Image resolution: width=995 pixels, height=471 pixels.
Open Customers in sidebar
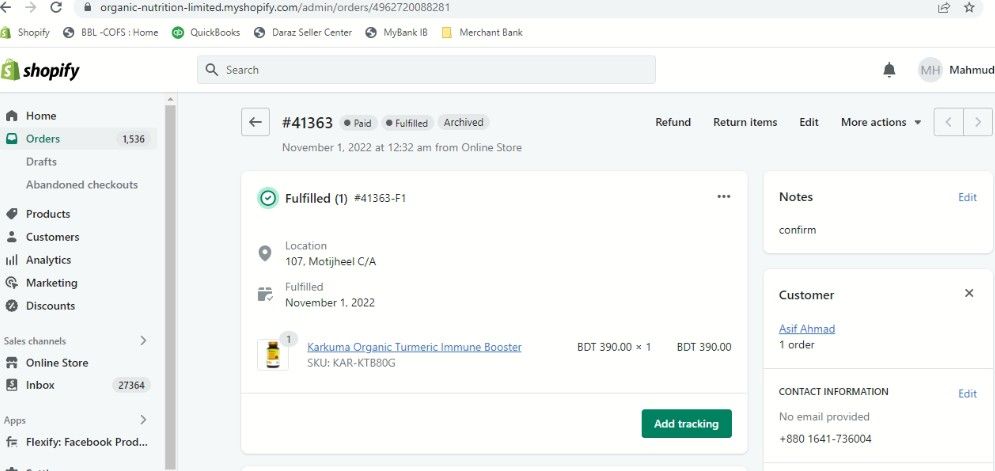53,237
